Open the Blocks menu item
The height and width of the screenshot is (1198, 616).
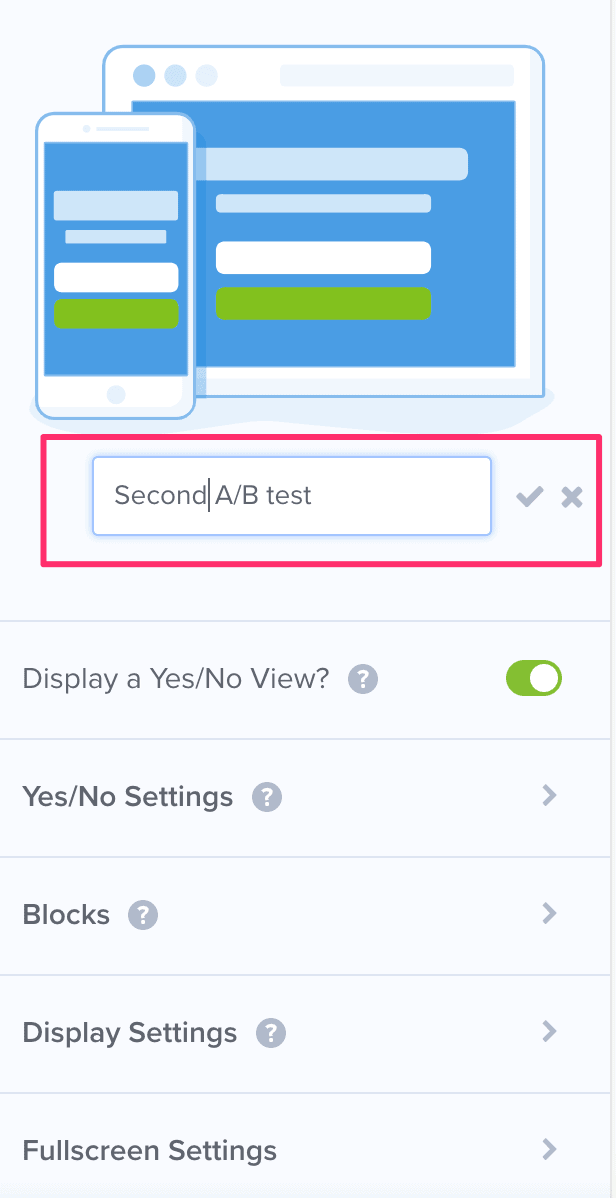66,915
